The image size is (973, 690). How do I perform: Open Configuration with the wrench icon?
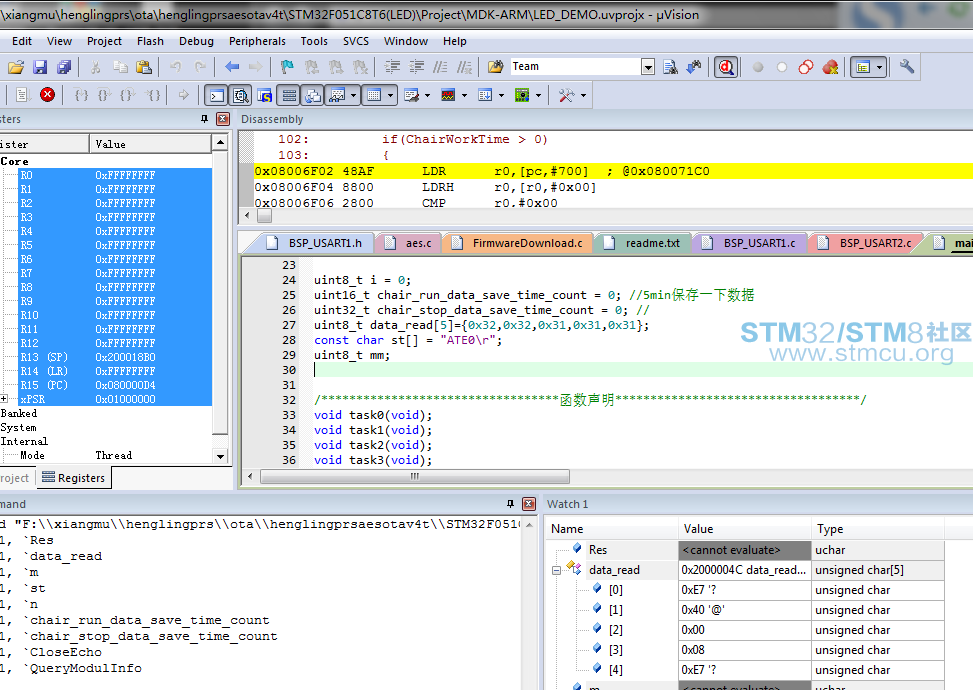(907, 66)
